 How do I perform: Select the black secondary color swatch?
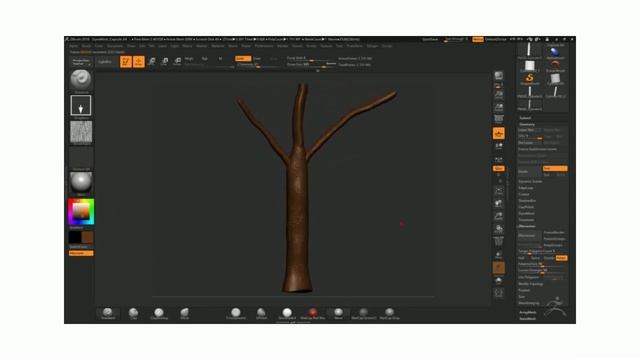[75, 237]
